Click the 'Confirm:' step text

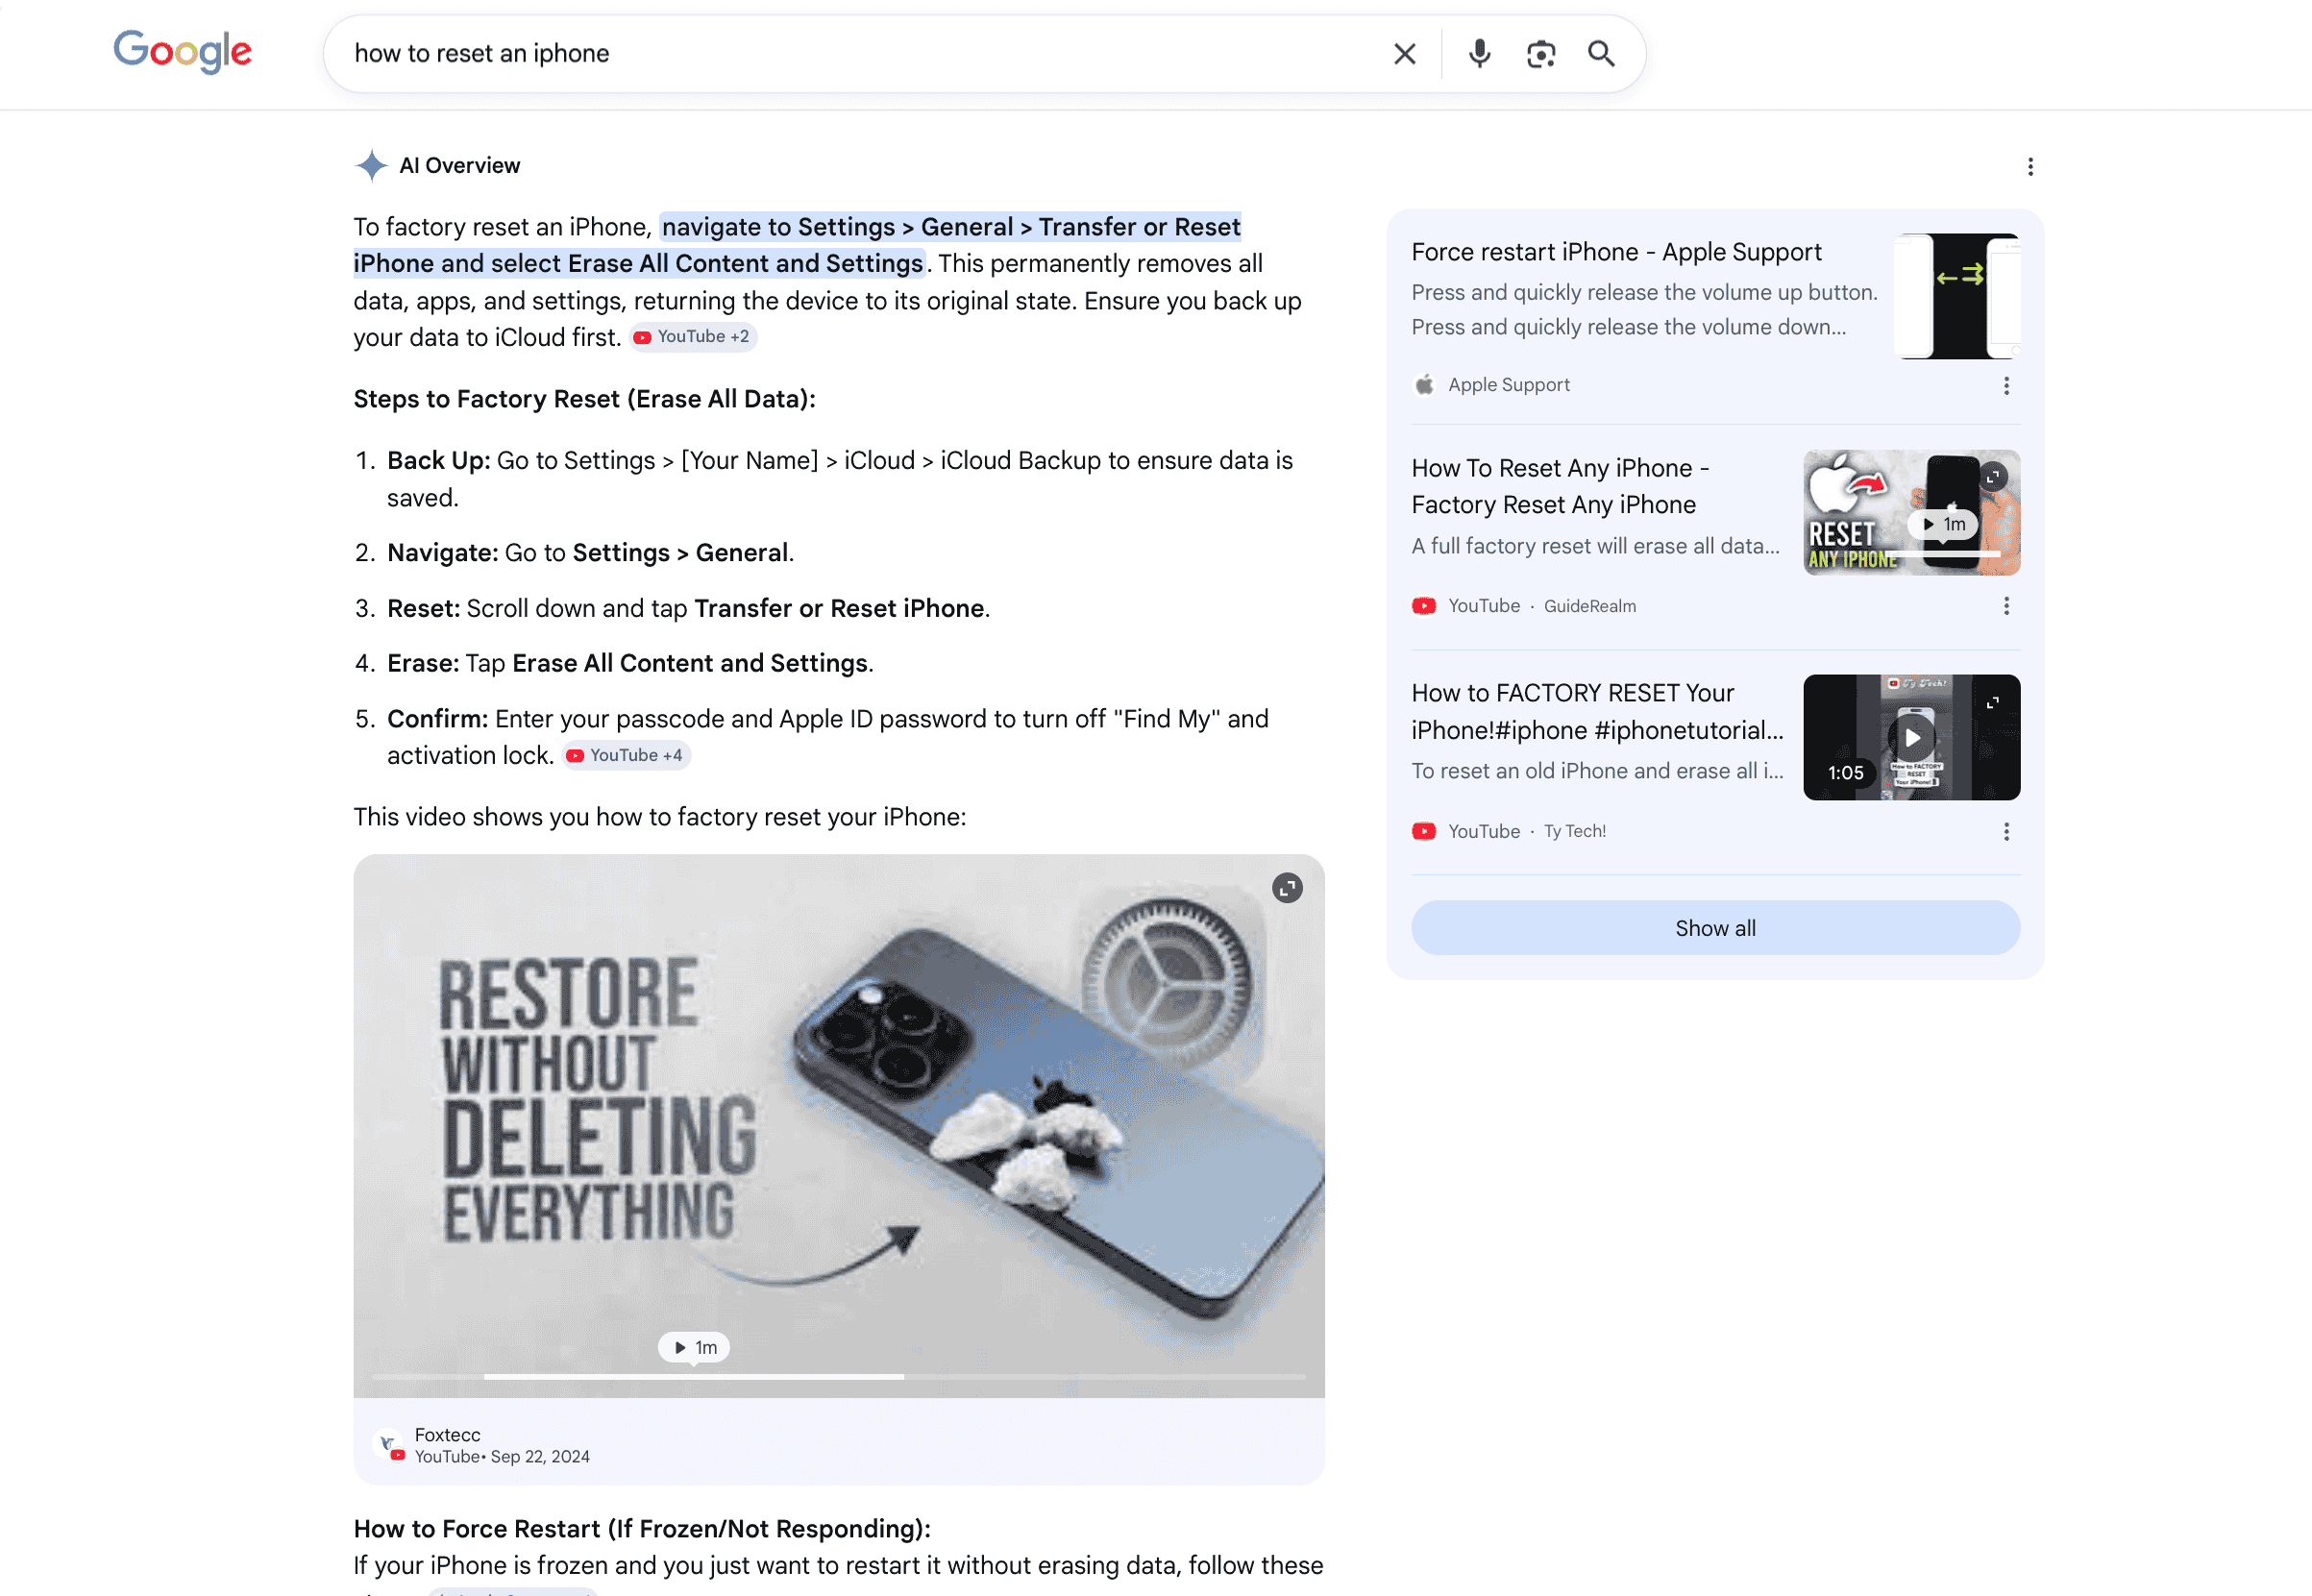click(x=437, y=720)
